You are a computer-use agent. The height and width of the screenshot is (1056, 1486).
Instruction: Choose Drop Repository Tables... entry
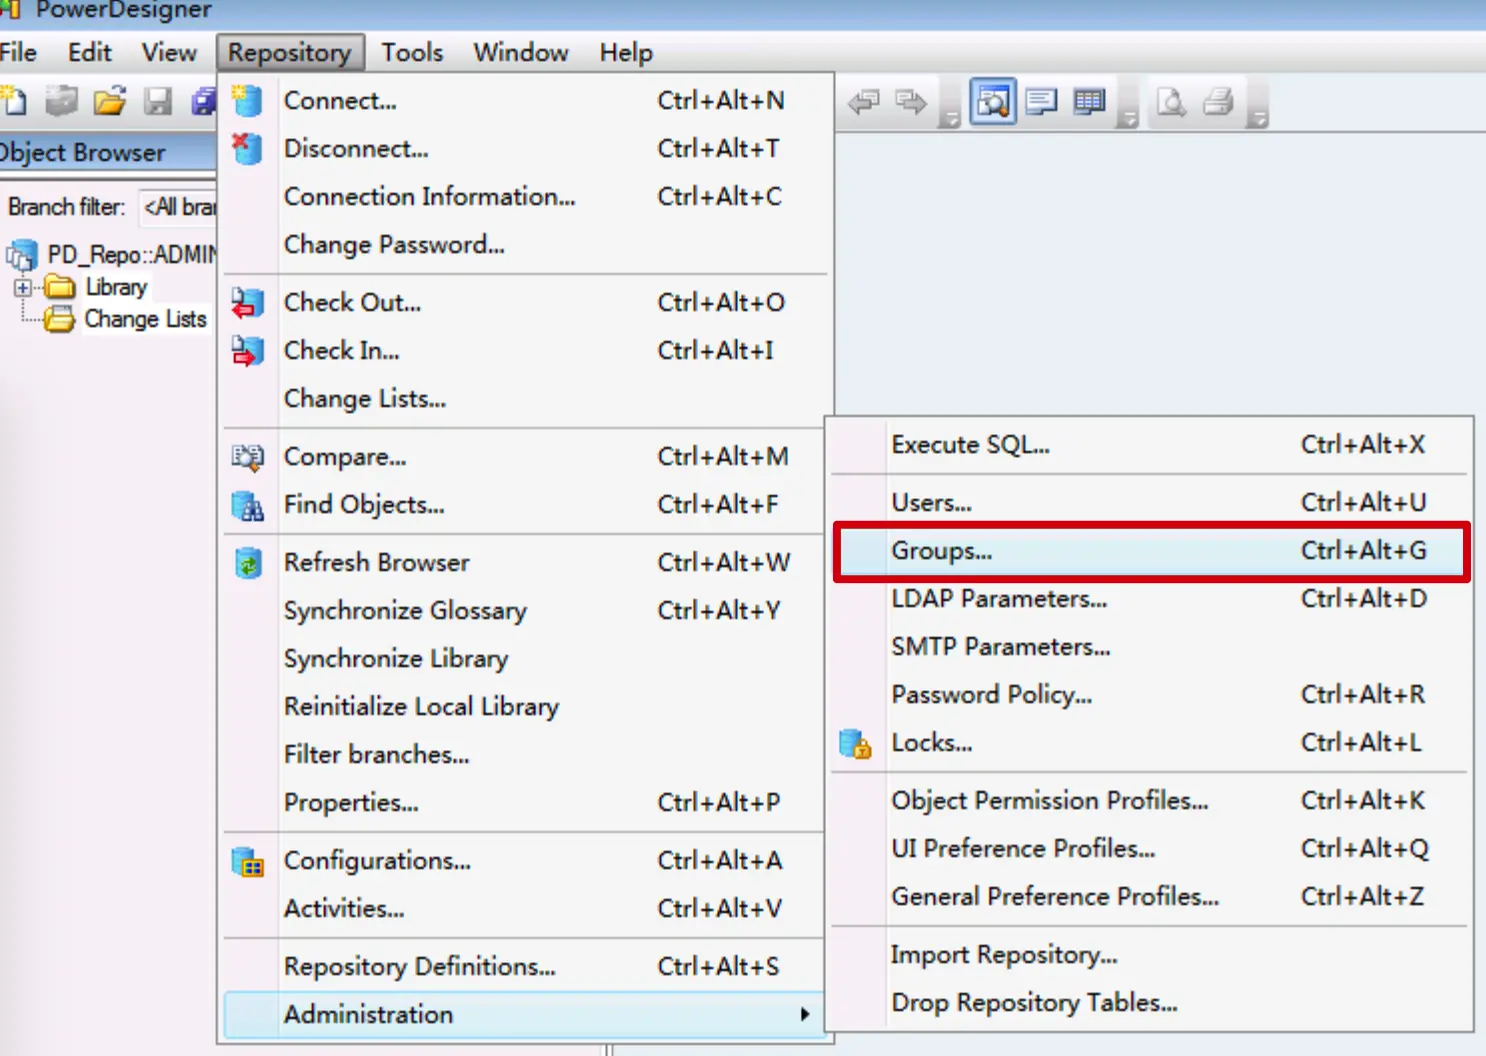pyautogui.click(x=1150, y=1002)
